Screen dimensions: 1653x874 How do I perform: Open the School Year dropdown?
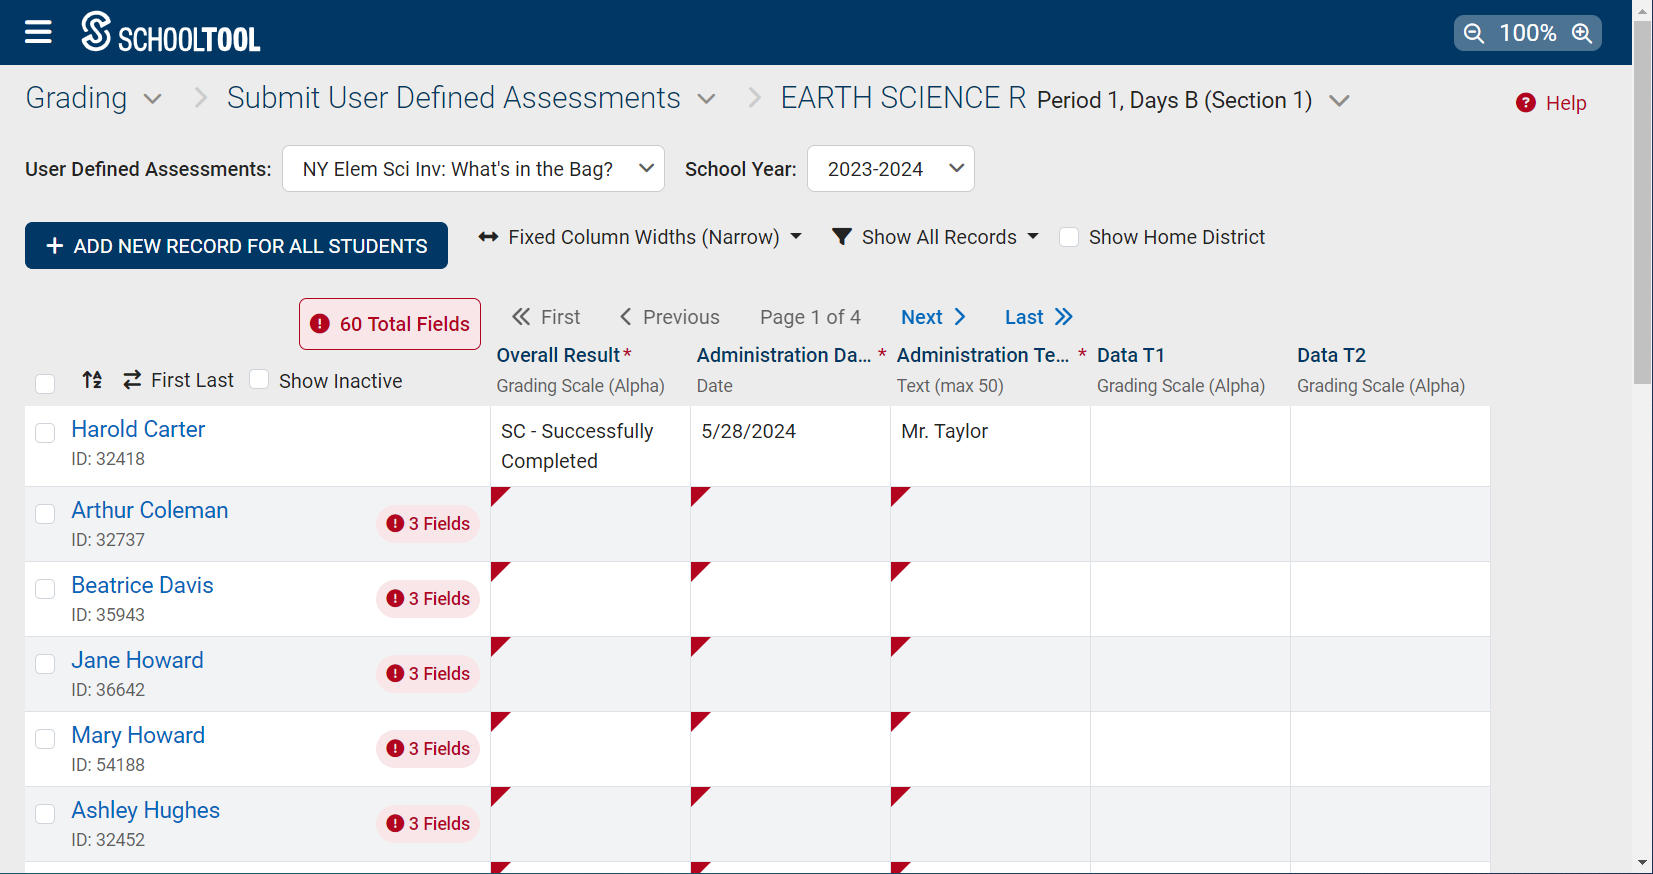tap(890, 169)
